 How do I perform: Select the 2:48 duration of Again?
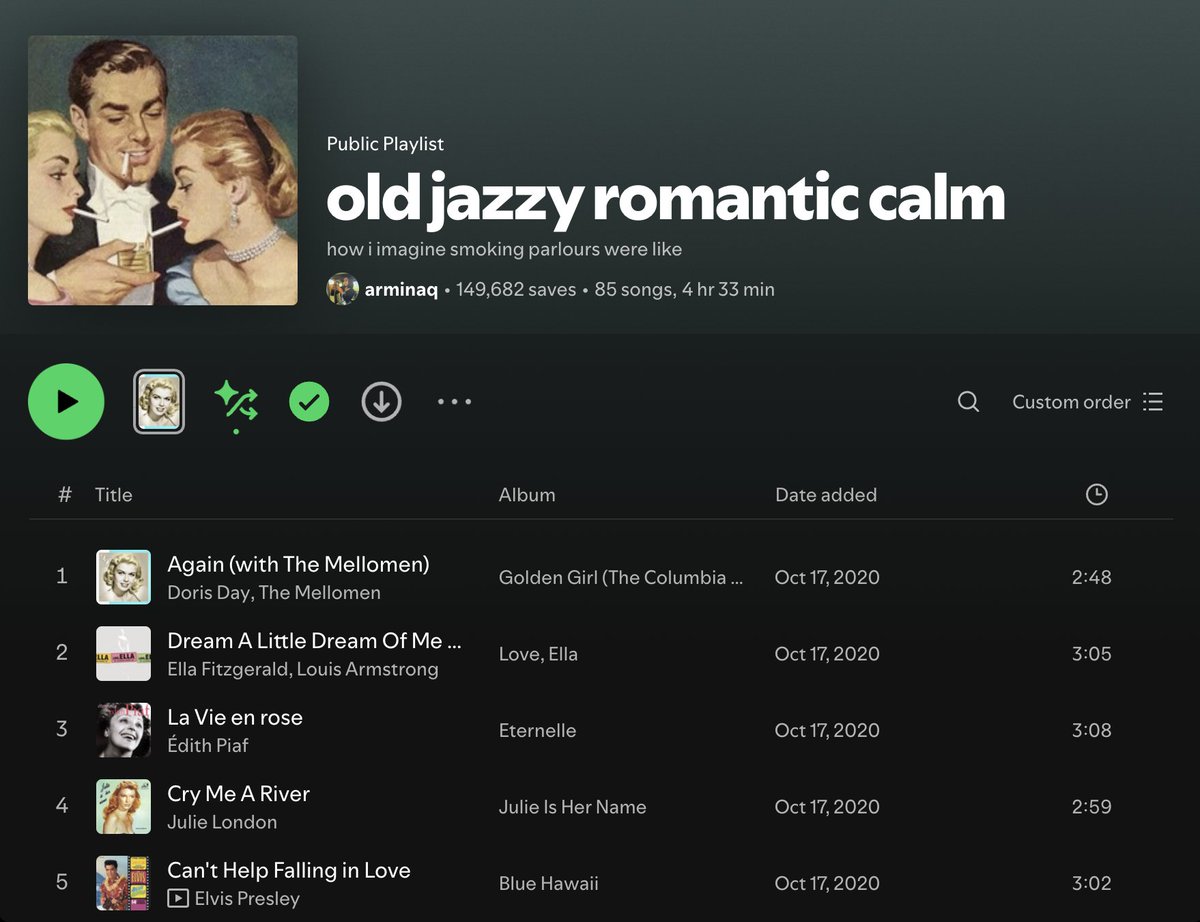pos(1091,577)
